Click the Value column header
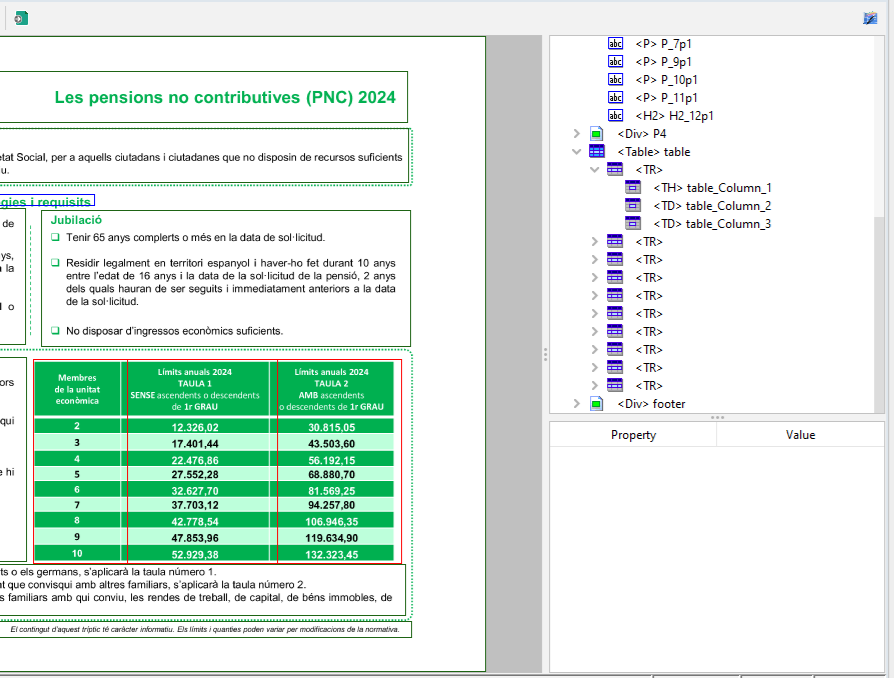The height and width of the screenshot is (678, 894). [x=800, y=434]
